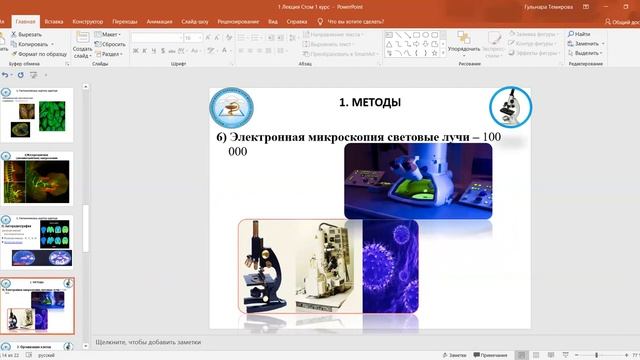Open the Рецензирование (Review) tab
Screen dimensions: 640x360
(238, 22)
